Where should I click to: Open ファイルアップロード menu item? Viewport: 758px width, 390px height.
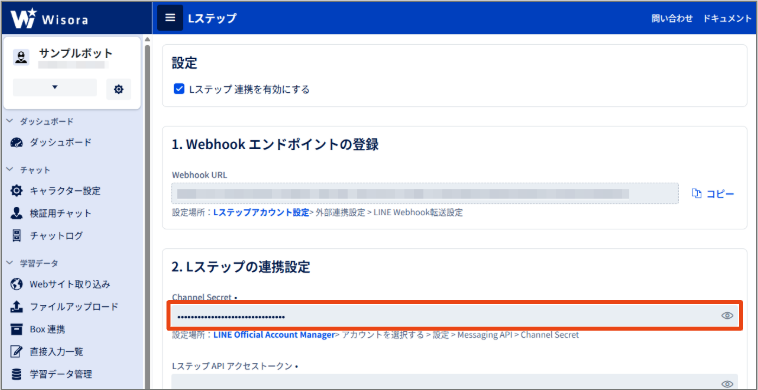(x=73, y=306)
